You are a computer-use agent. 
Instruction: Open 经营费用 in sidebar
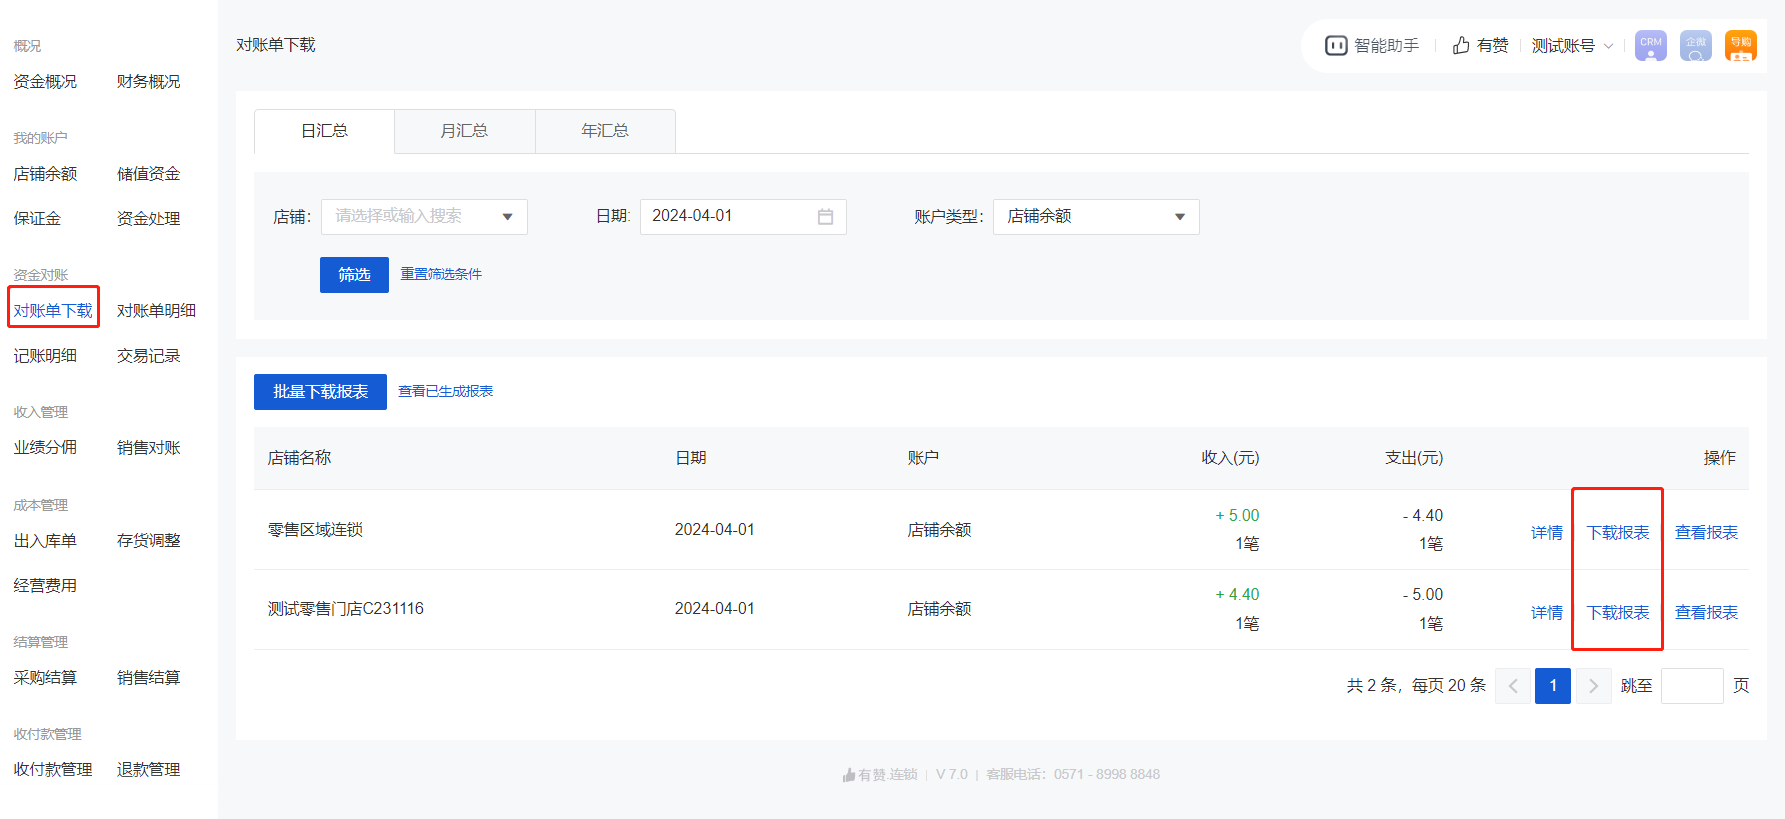coord(45,586)
